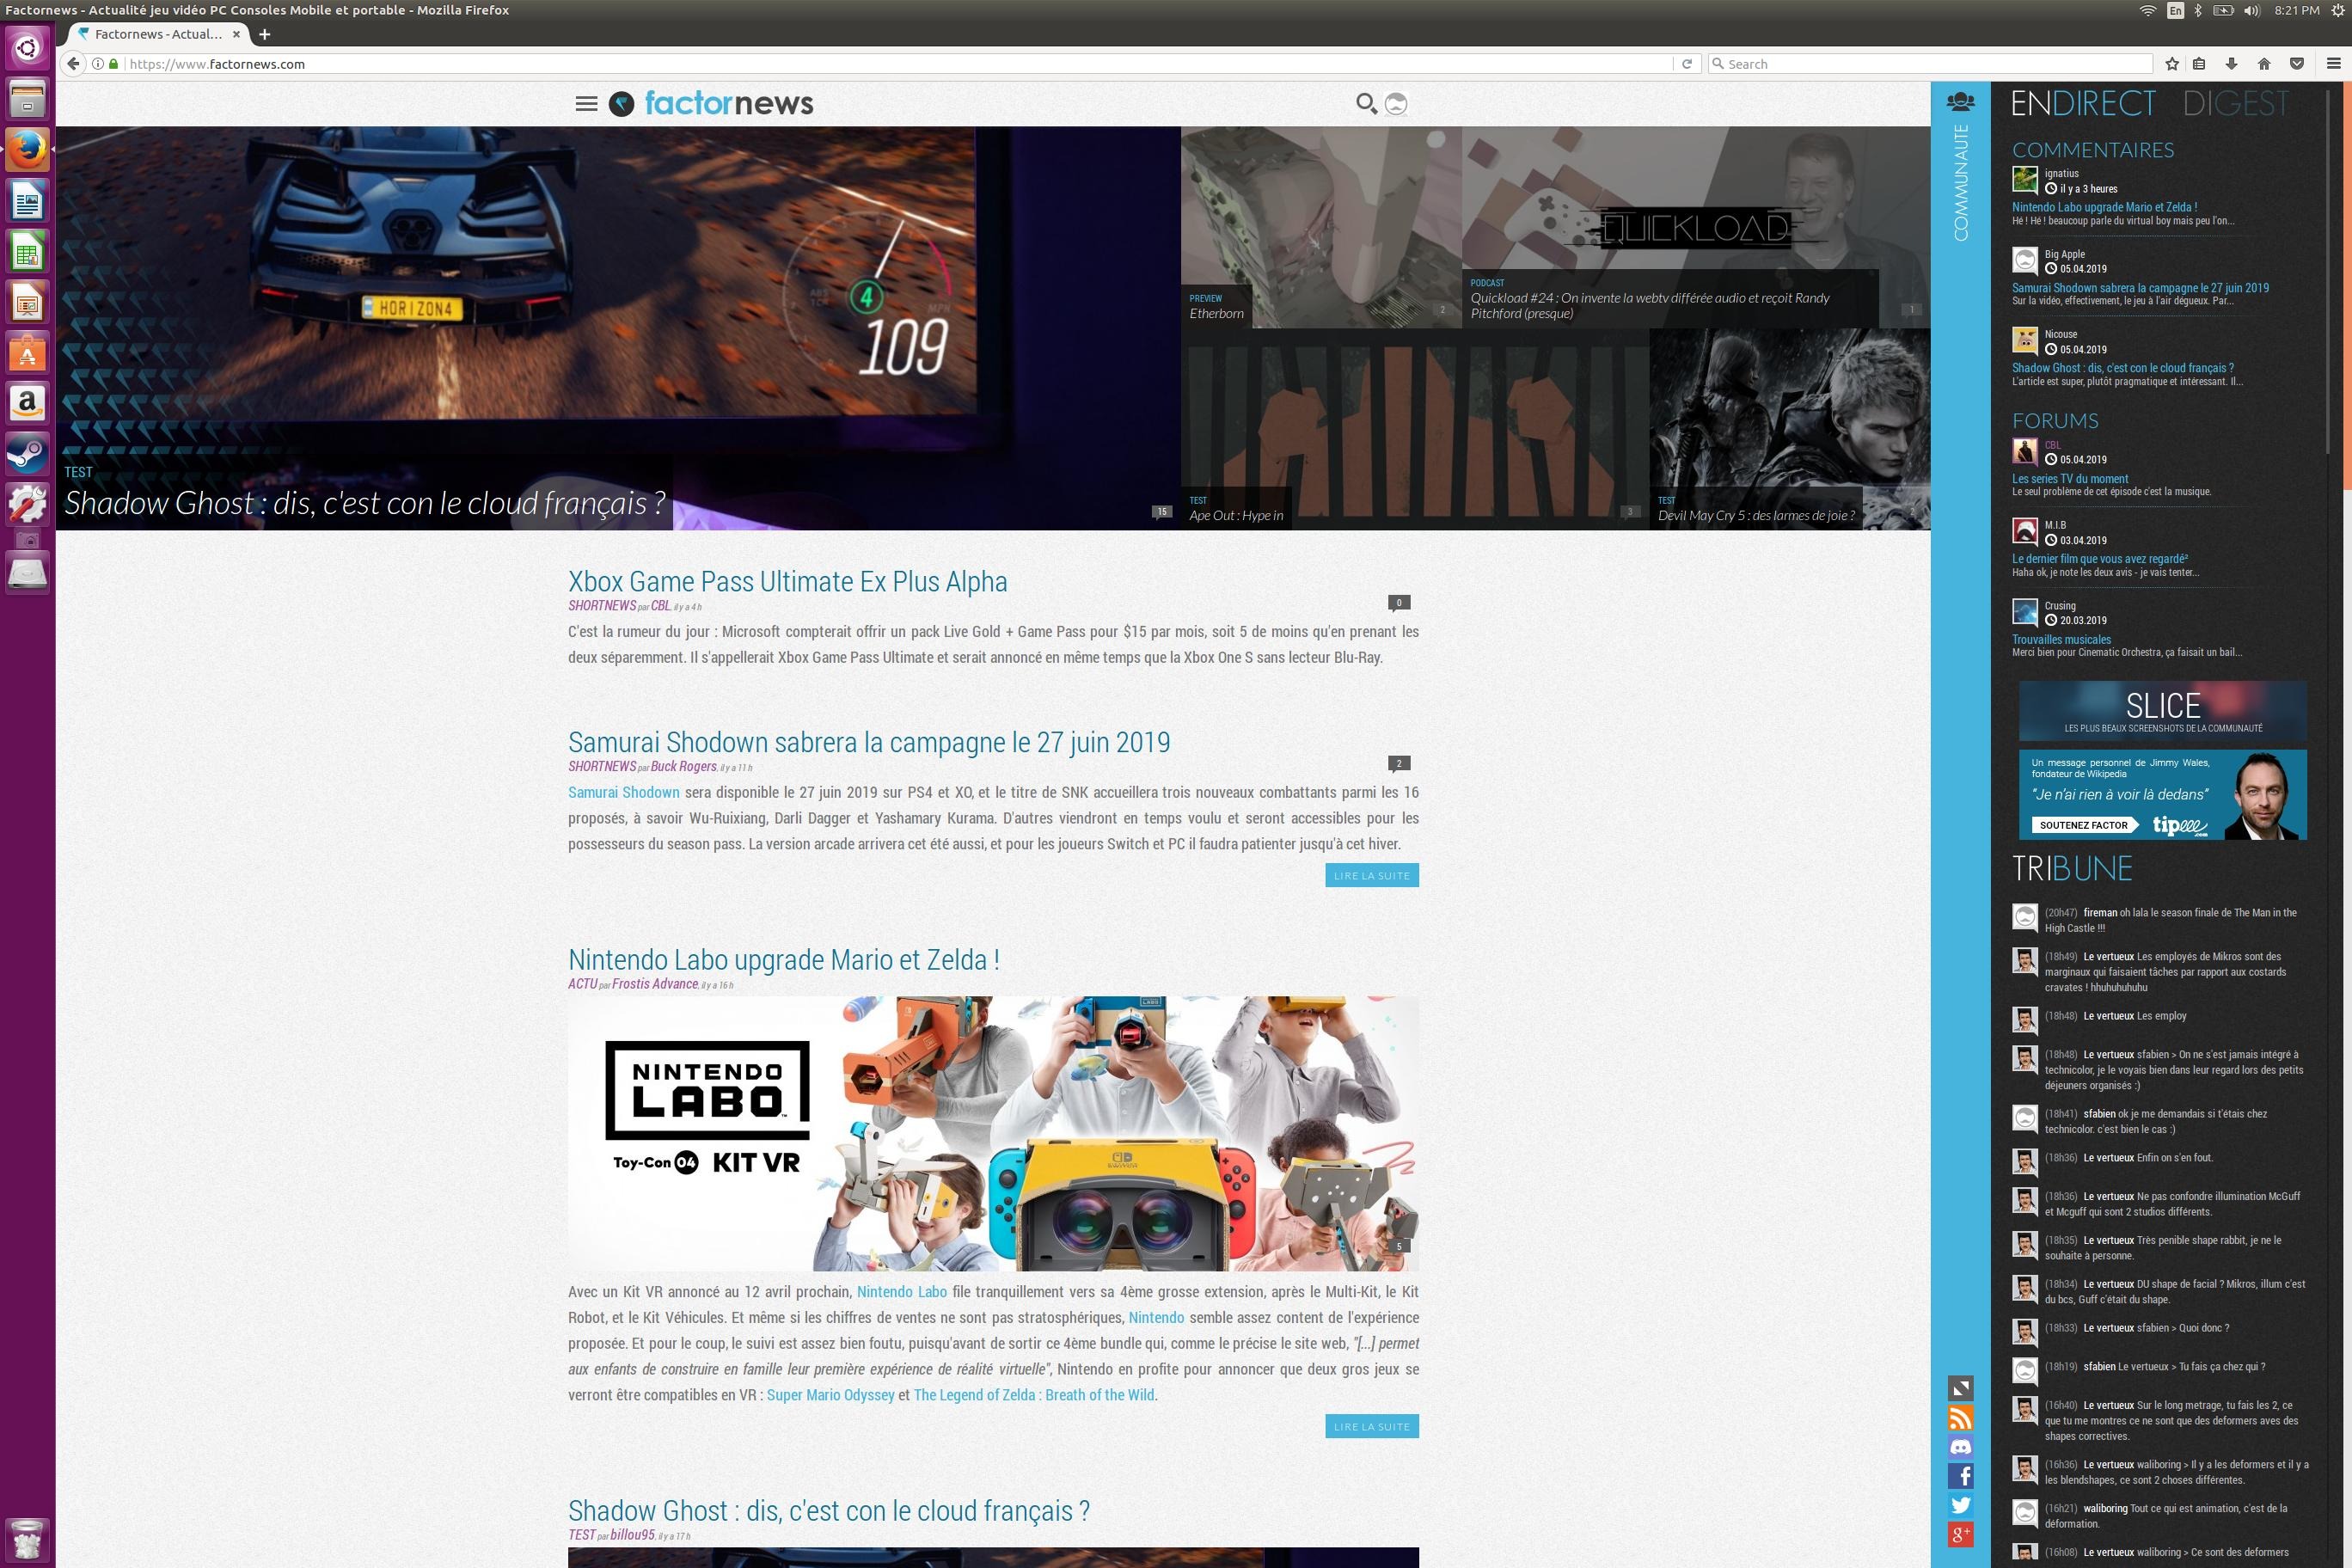This screenshot has height=1568, width=2352.
Task: Open Nintendo Labo upgrade Mario et Zelda headline
Action: (x=783, y=960)
